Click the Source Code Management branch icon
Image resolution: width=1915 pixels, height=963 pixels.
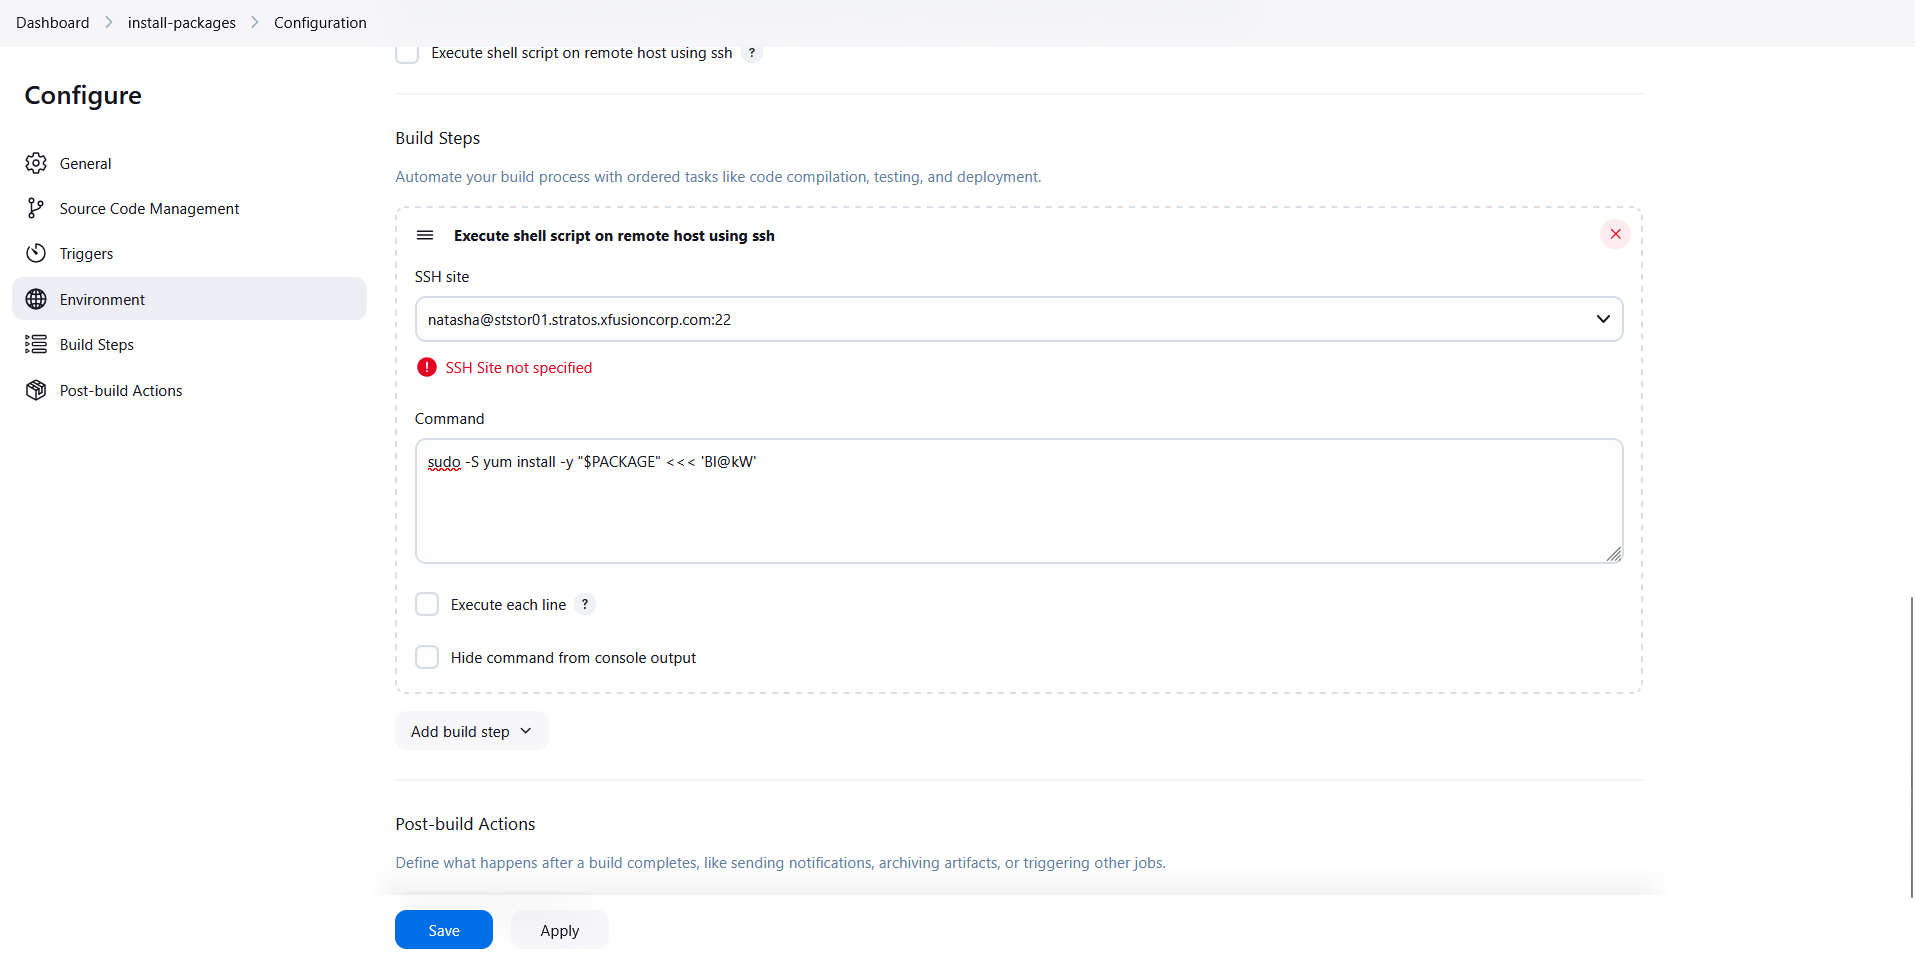[36, 208]
